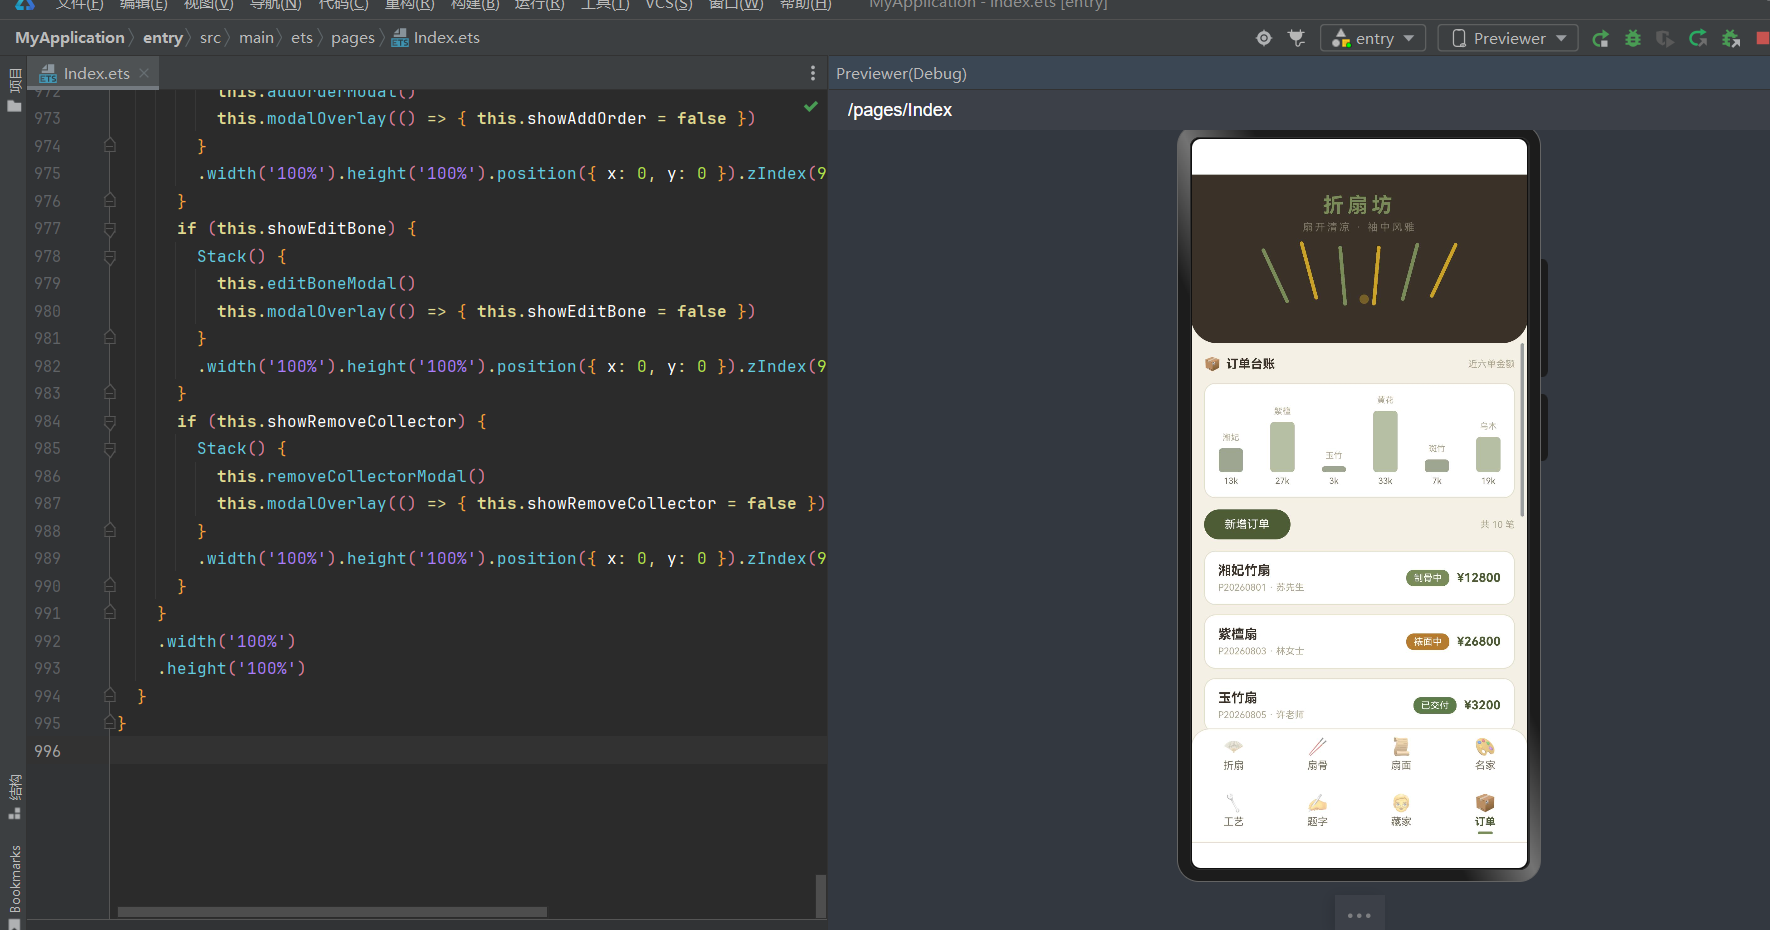The height and width of the screenshot is (930, 1770).
Task: Click the 订单台账 package icon header
Action: tap(1212, 364)
